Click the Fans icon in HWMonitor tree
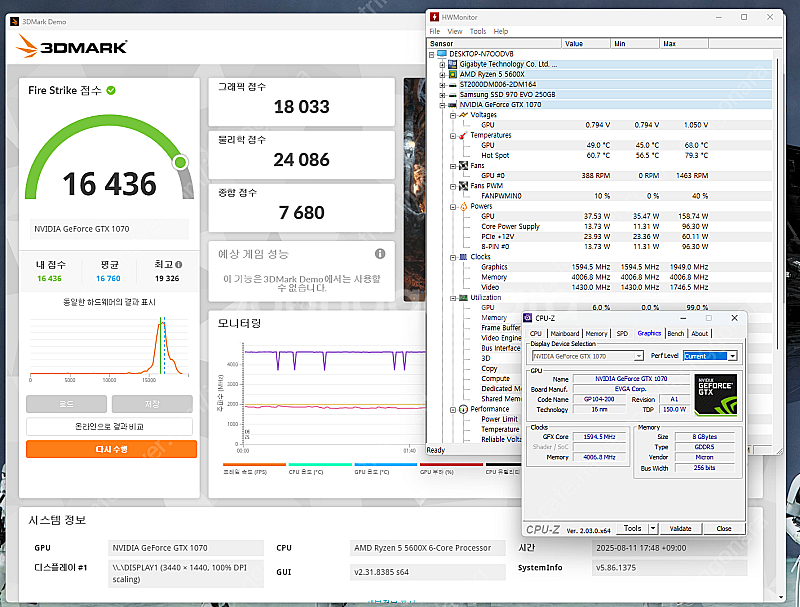This screenshot has height=607, width=800. coord(463,166)
